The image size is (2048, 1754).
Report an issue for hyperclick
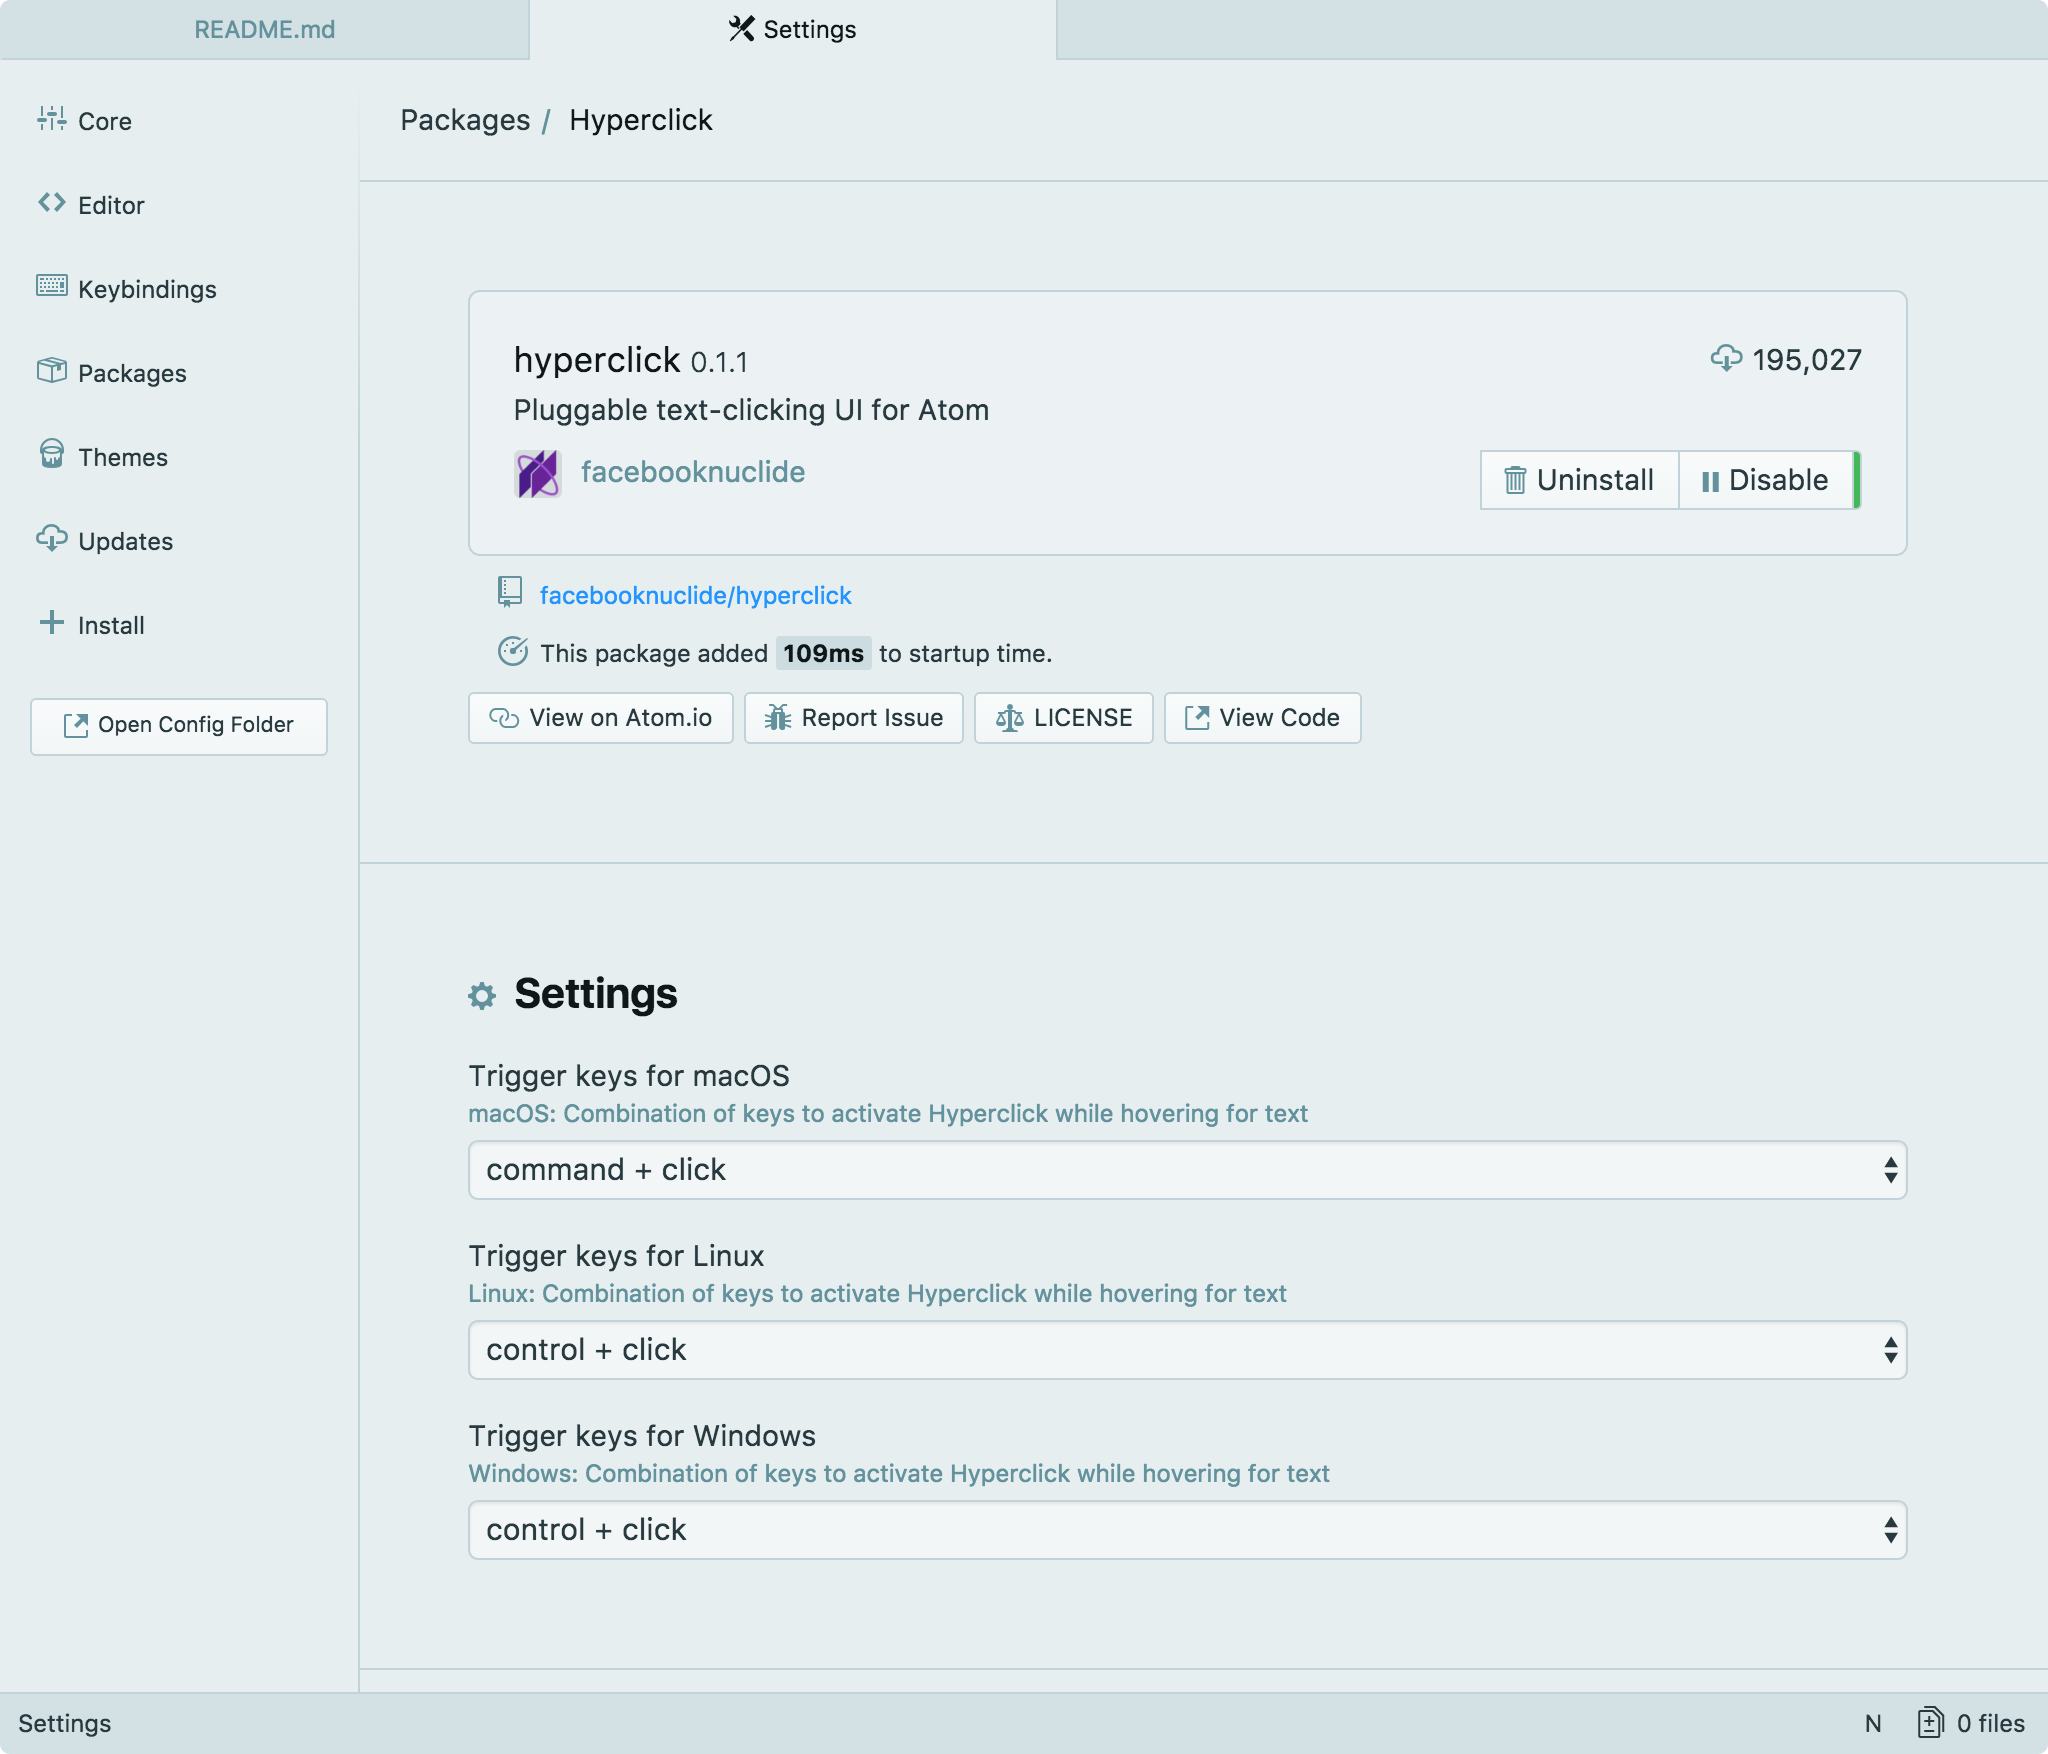(853, 718)
